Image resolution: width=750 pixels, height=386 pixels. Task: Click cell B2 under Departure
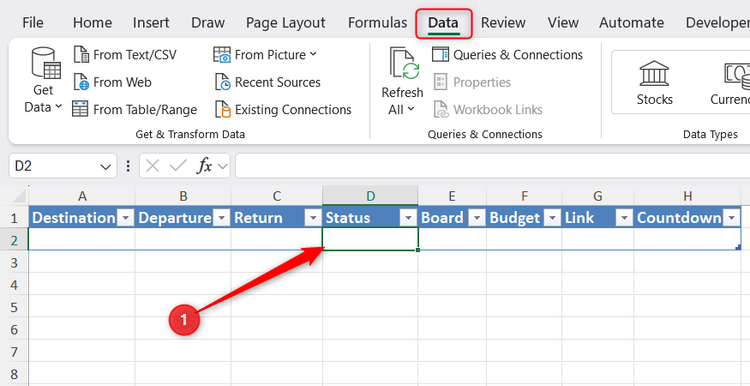pos(183,239)
